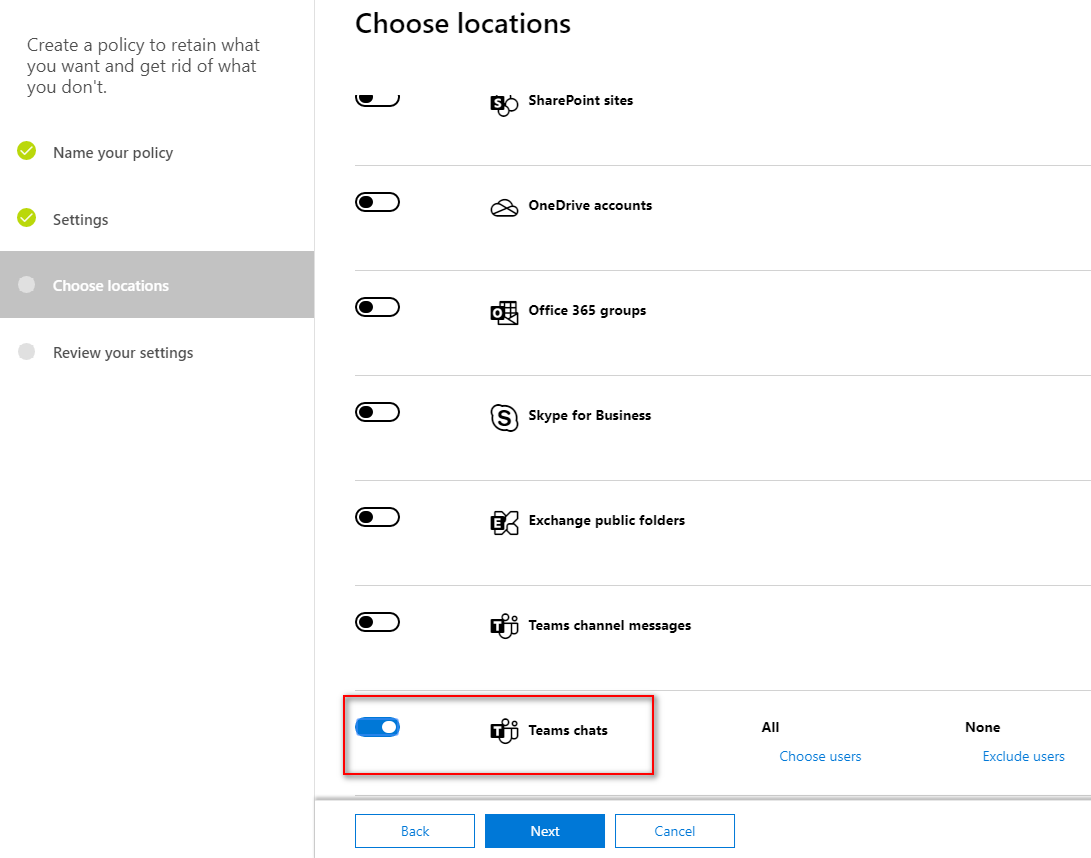
Task: Turn on the Office 365 groups toggle
Action: tap(377, 307)
